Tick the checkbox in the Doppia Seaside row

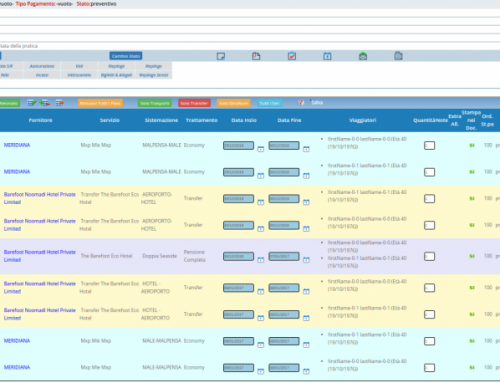click(429, 256)
